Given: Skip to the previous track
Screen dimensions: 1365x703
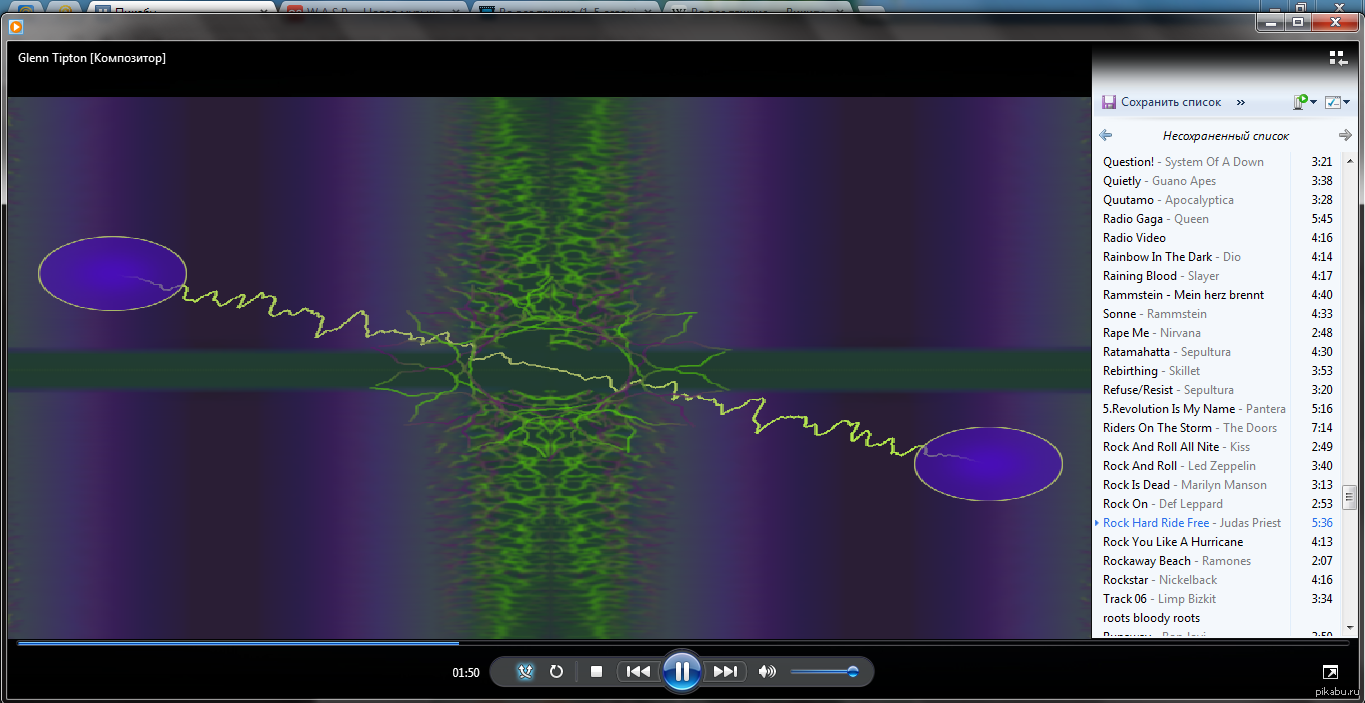Looking at the screenshot, I should click(x=638, y=672).
